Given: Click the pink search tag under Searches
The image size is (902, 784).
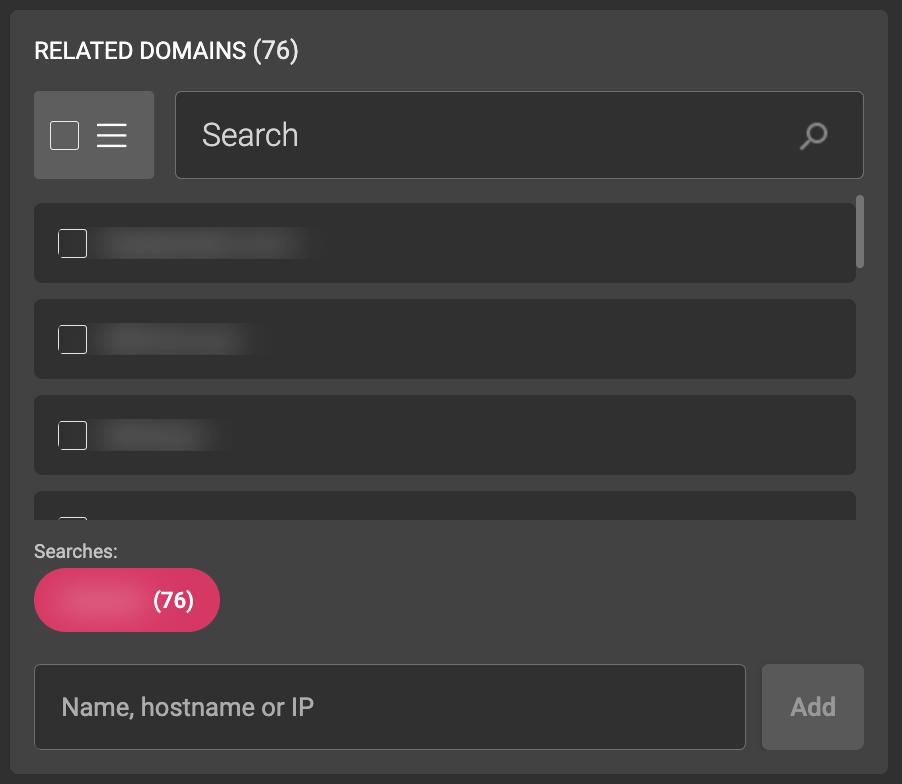Looking at the screenshot, I should [x=100, y=600].
